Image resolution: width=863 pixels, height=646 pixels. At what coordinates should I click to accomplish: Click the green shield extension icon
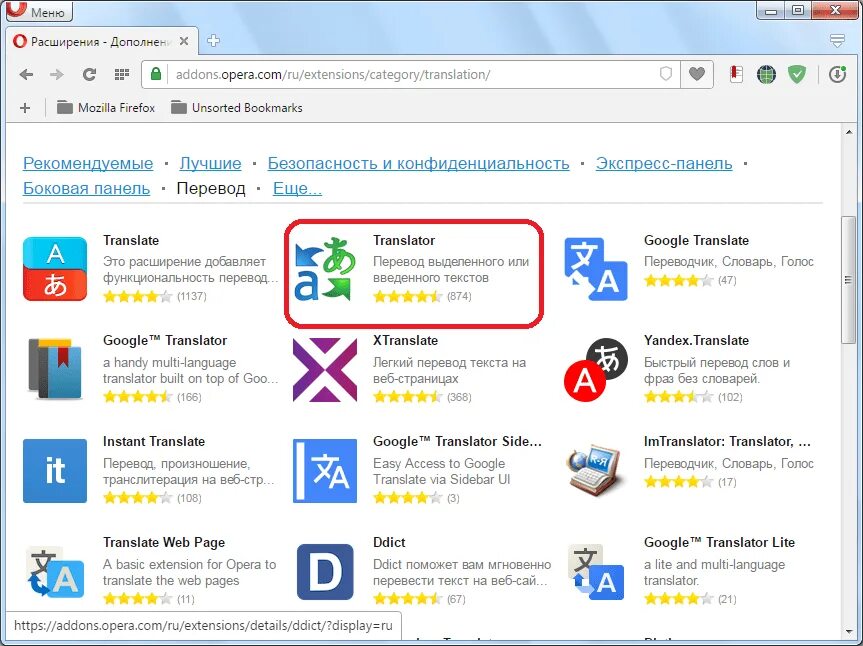(796, 74)
